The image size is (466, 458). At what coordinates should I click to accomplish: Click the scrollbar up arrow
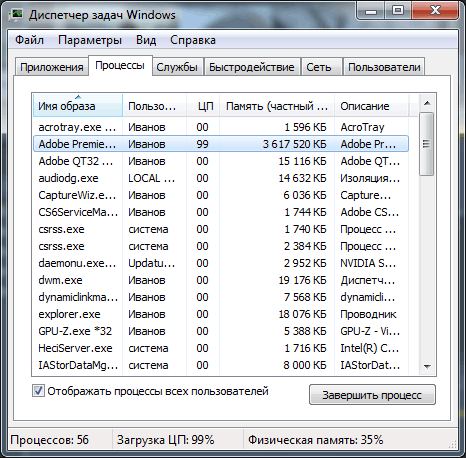(427, 103)
